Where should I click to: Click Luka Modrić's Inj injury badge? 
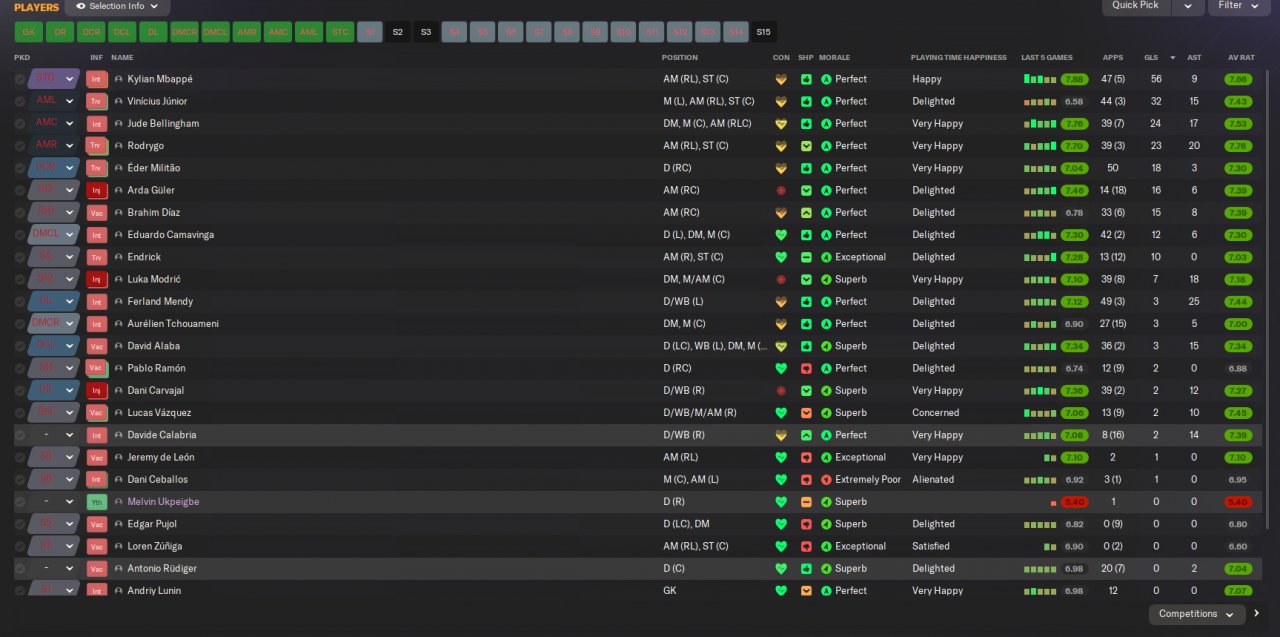(96, 279)
